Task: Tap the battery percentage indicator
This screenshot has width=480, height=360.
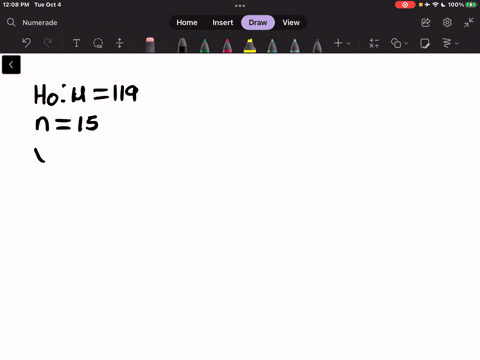Action: point(456,5)
